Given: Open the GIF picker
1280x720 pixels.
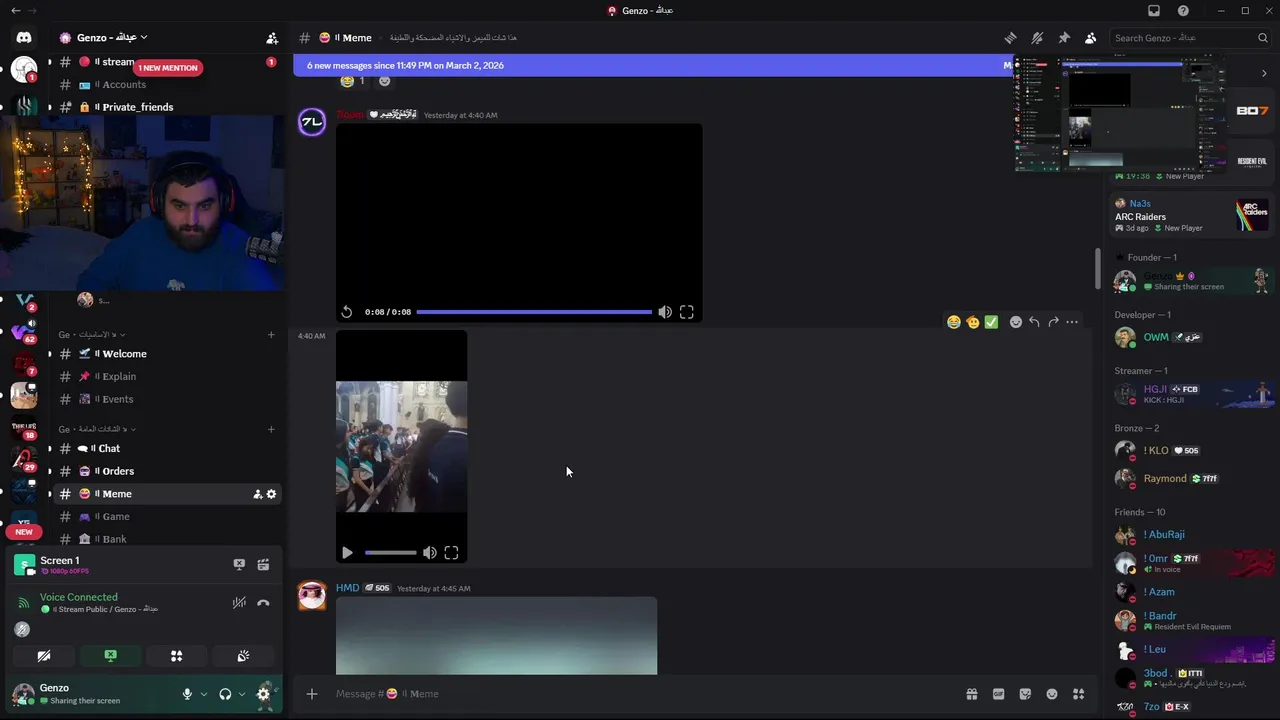Looking at the screenshot, I should point(998,694).
